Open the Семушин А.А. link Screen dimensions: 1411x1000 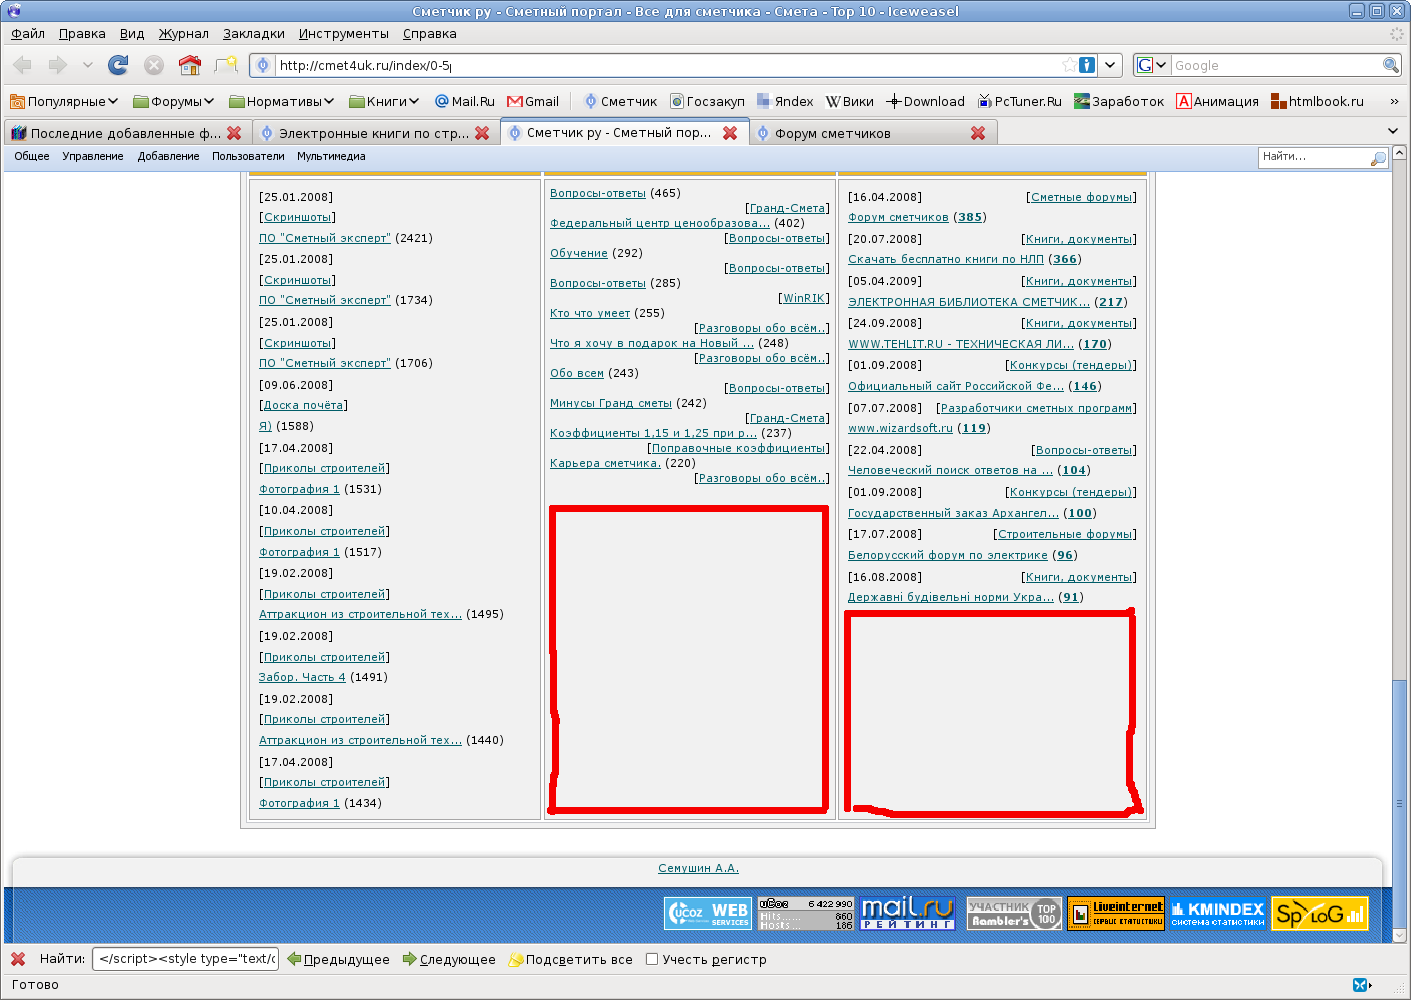click(x=698, y=868)
